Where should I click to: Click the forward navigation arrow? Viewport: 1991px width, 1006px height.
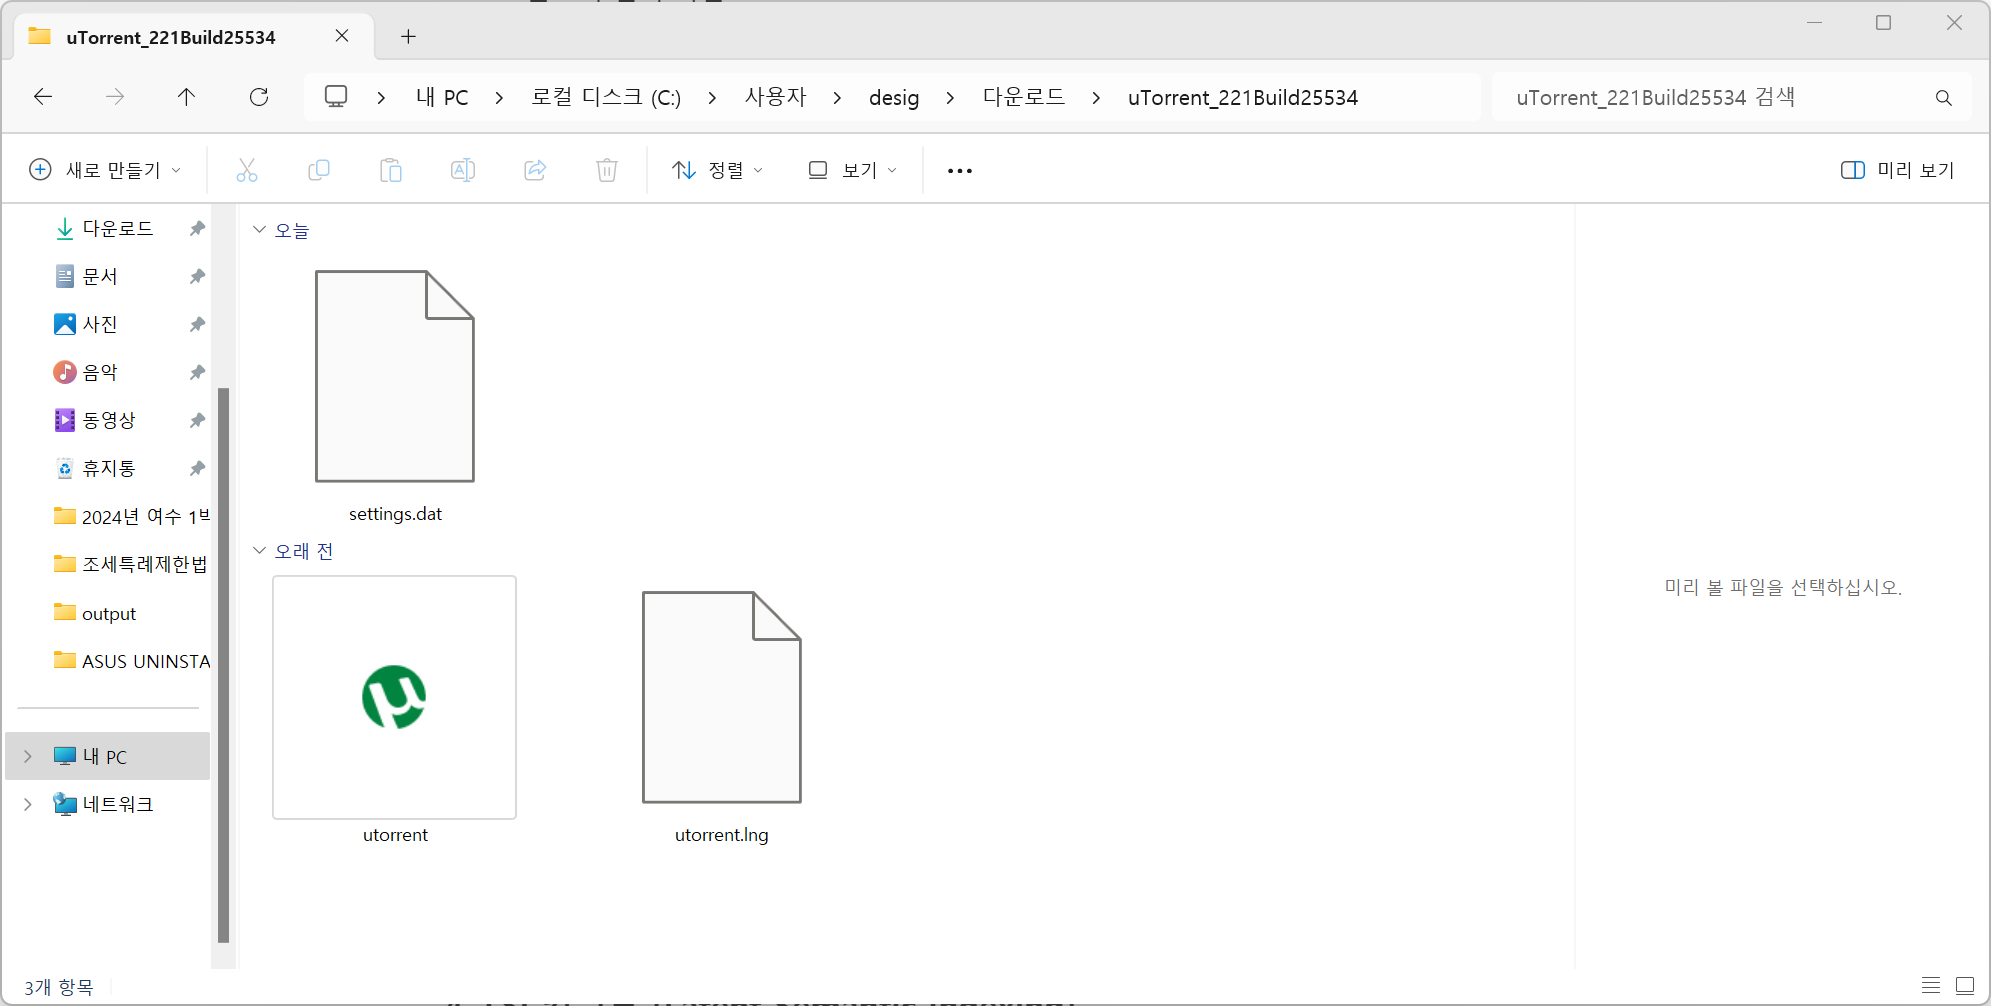point(115,96)
